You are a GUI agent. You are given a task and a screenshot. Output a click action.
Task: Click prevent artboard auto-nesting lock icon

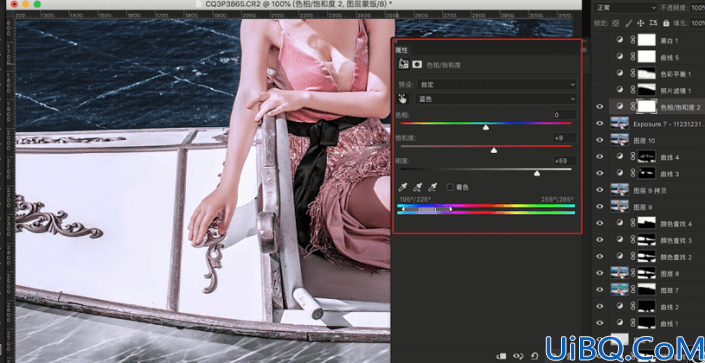(653, 23)
